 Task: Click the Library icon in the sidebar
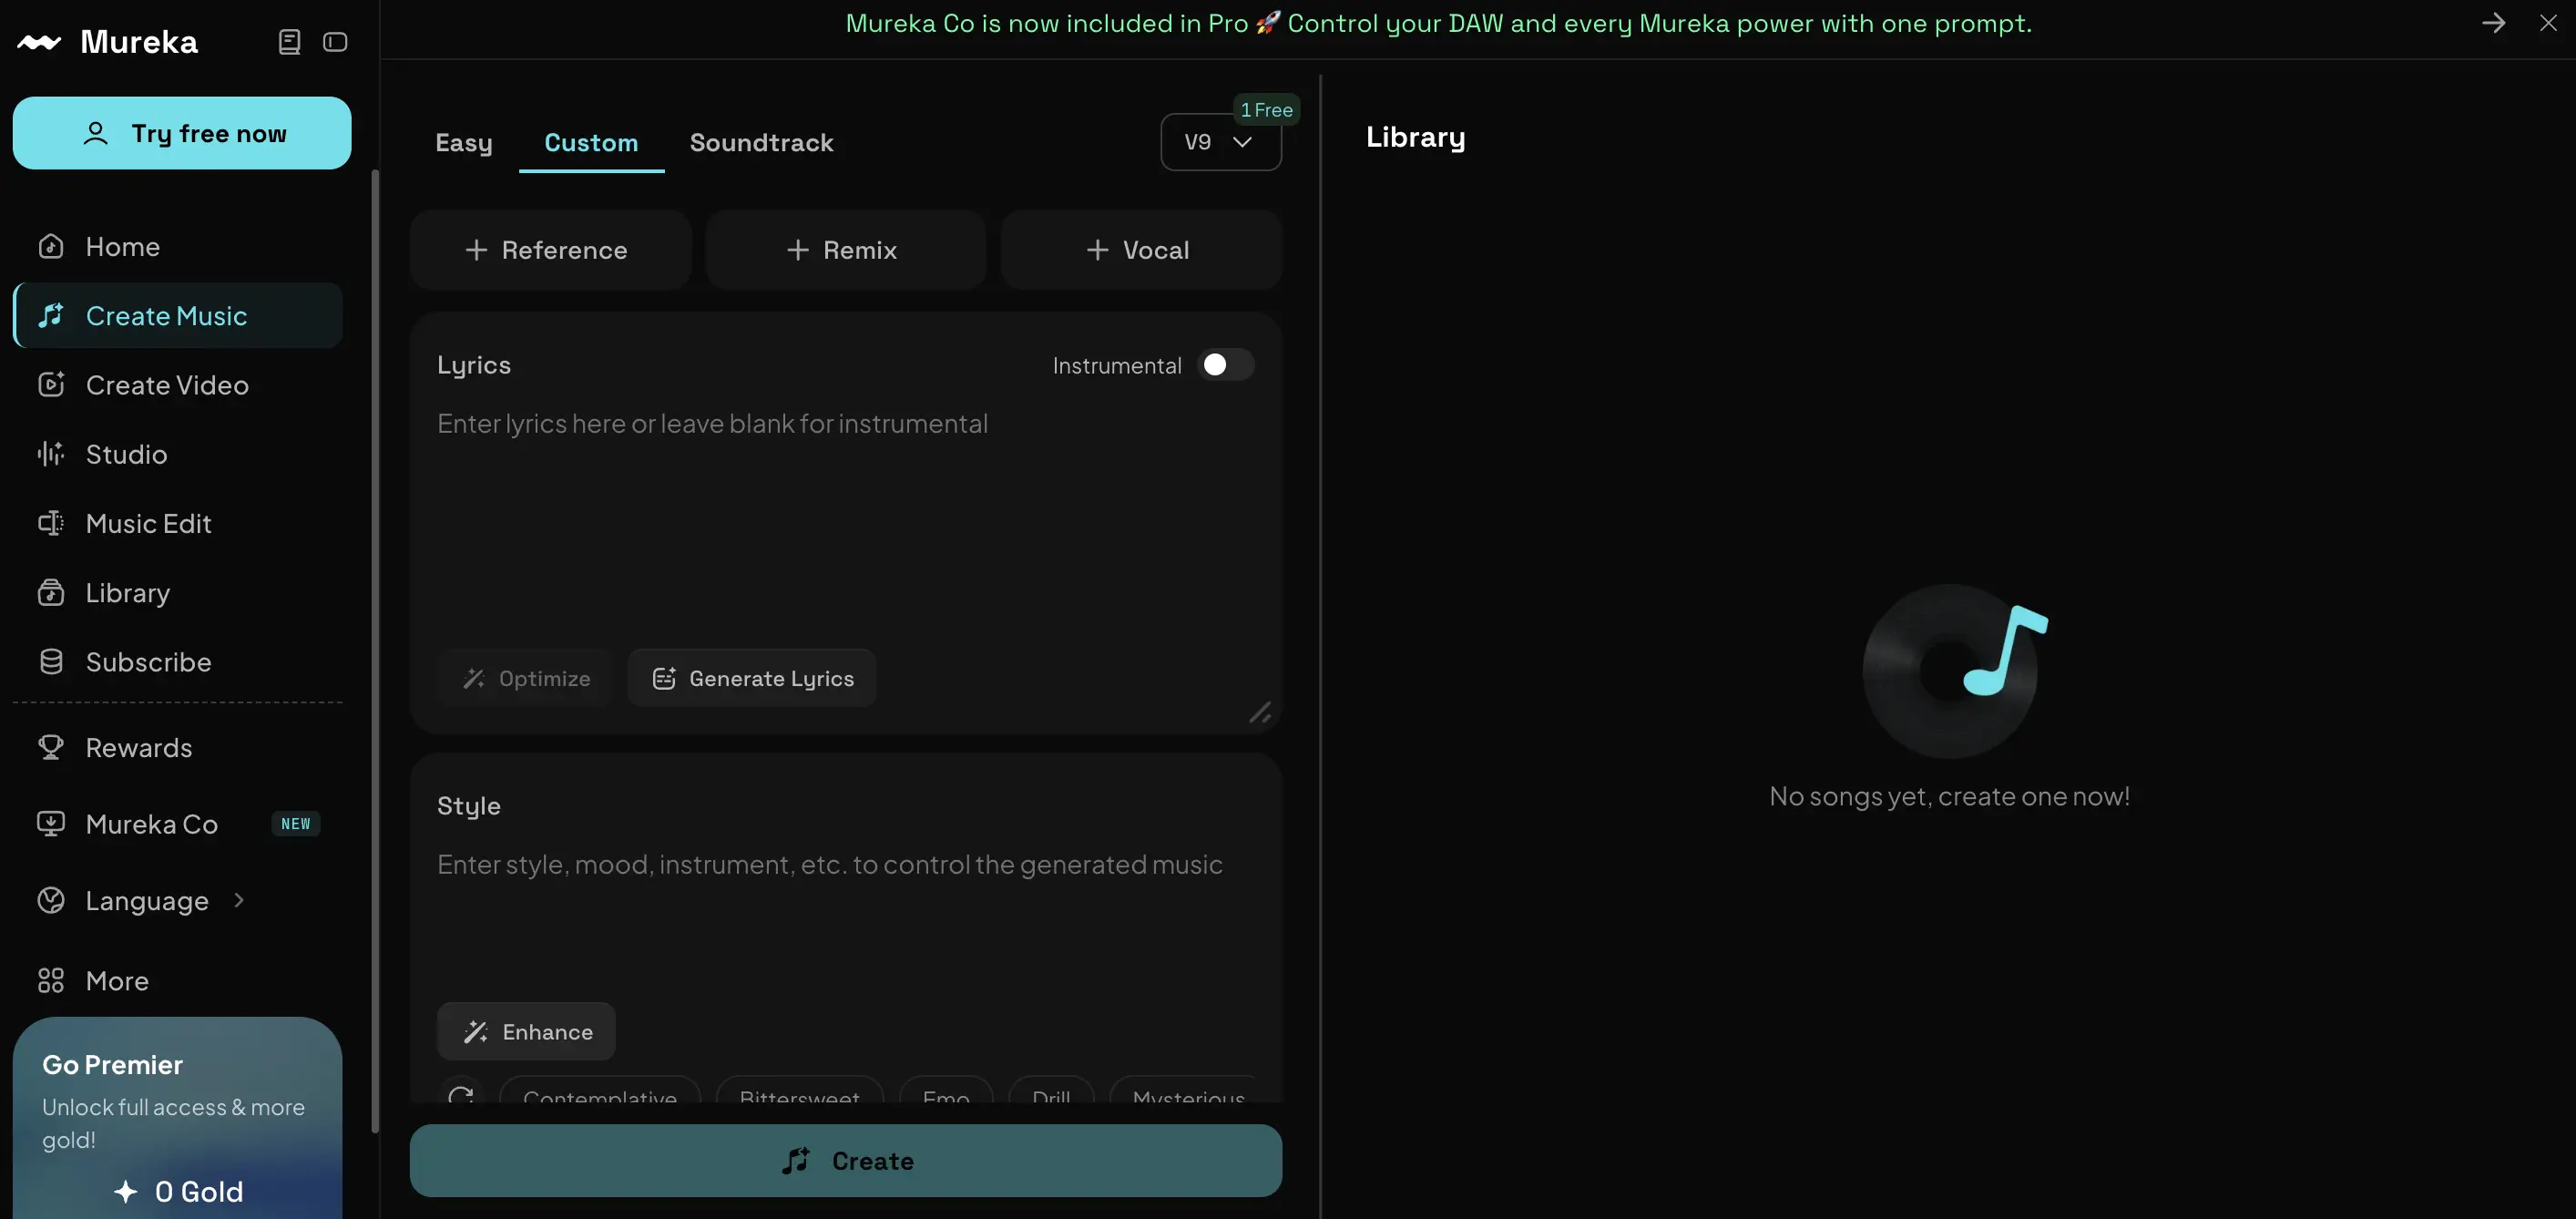click(51, 593)
